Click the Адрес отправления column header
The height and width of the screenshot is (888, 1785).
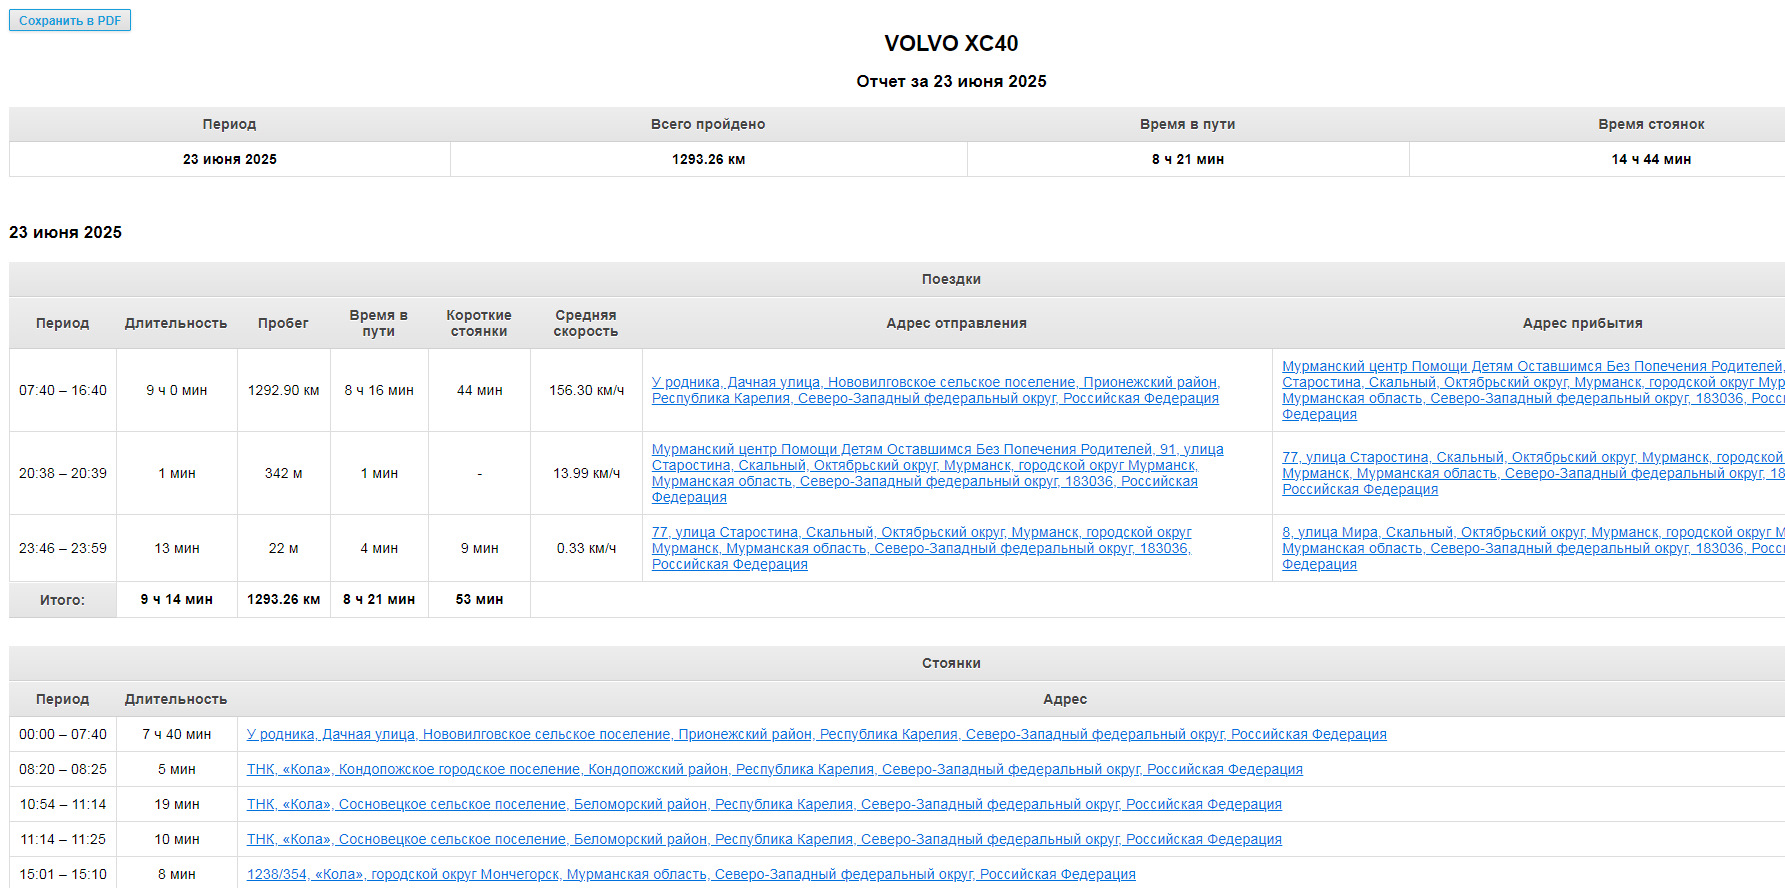click(956, 323)
